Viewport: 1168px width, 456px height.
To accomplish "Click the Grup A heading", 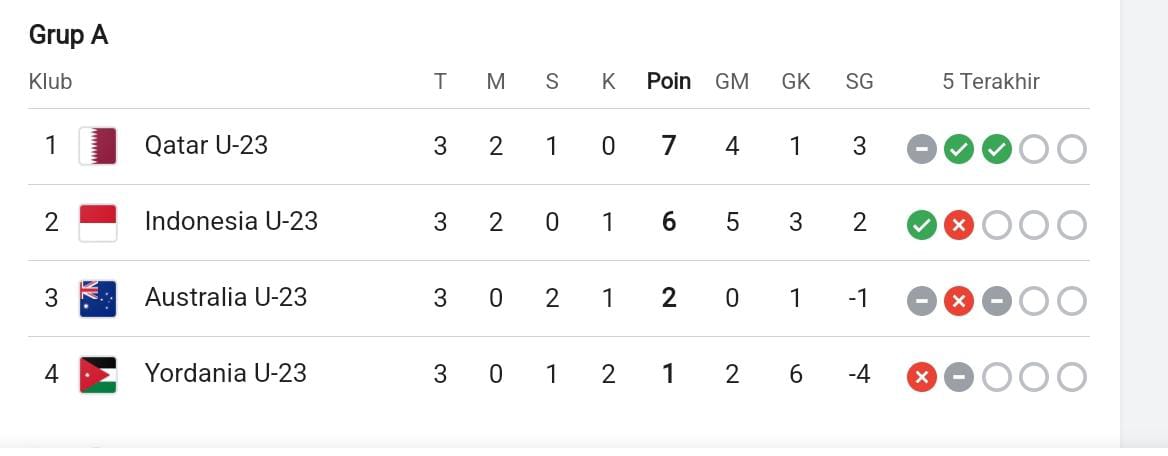I will 68,35.
